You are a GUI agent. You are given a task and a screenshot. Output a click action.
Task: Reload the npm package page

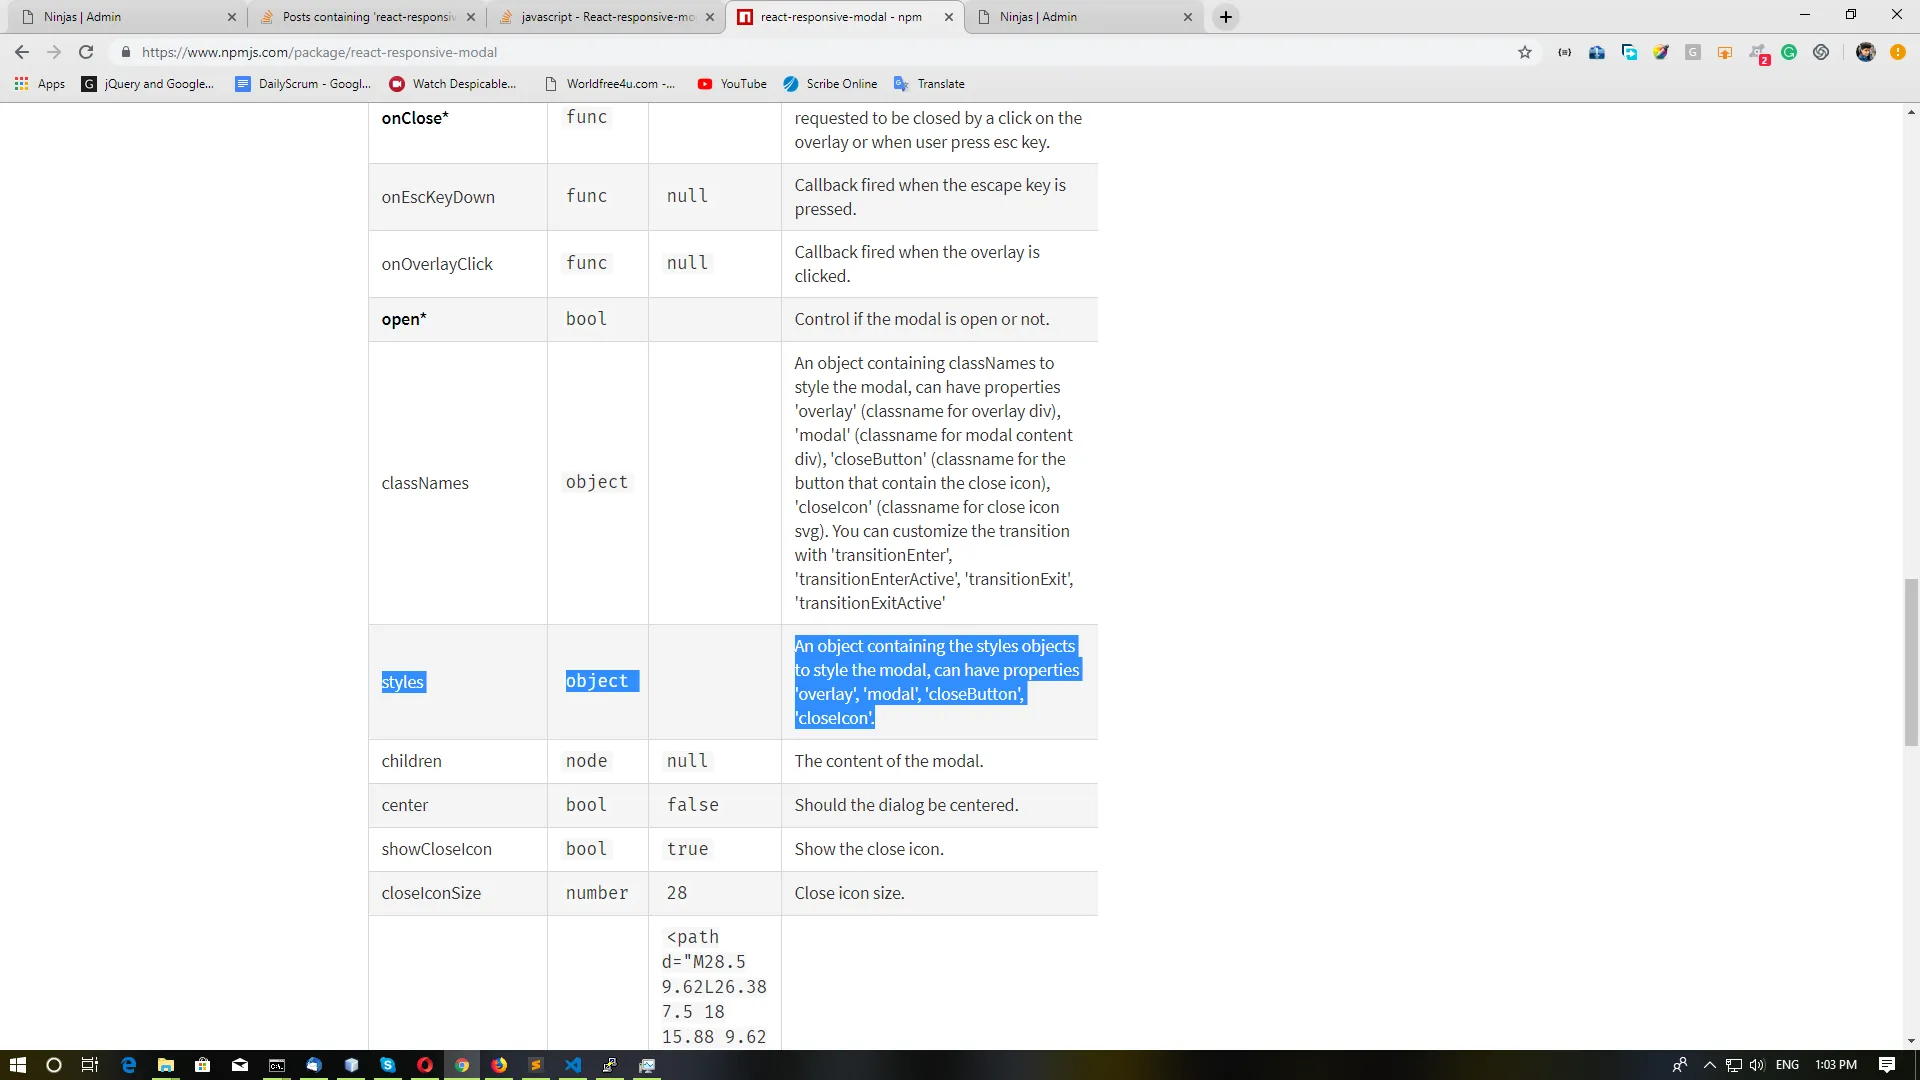[86, 52]
